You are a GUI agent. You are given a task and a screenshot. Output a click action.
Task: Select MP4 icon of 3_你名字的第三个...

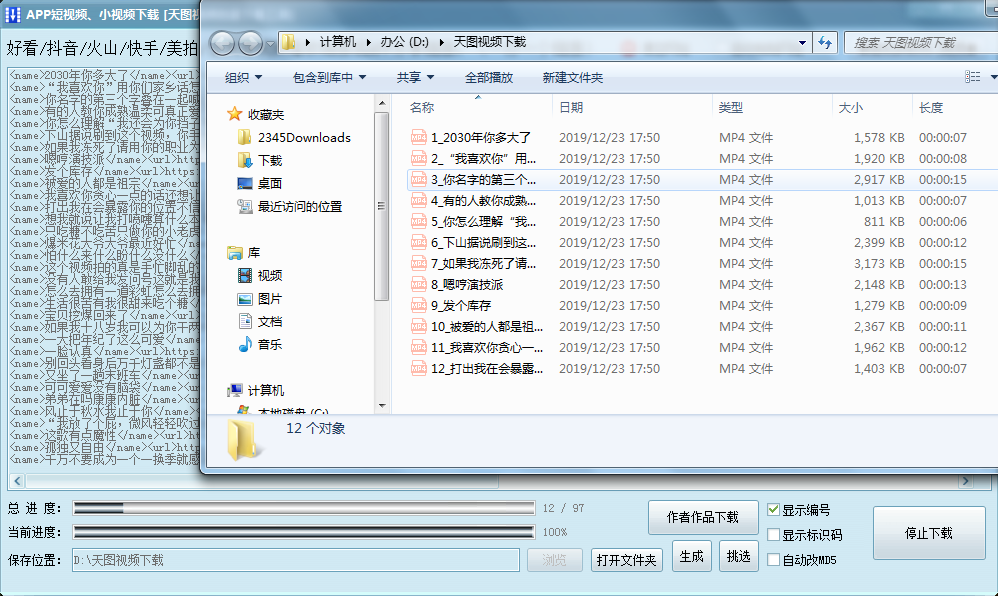pos(418,180)
